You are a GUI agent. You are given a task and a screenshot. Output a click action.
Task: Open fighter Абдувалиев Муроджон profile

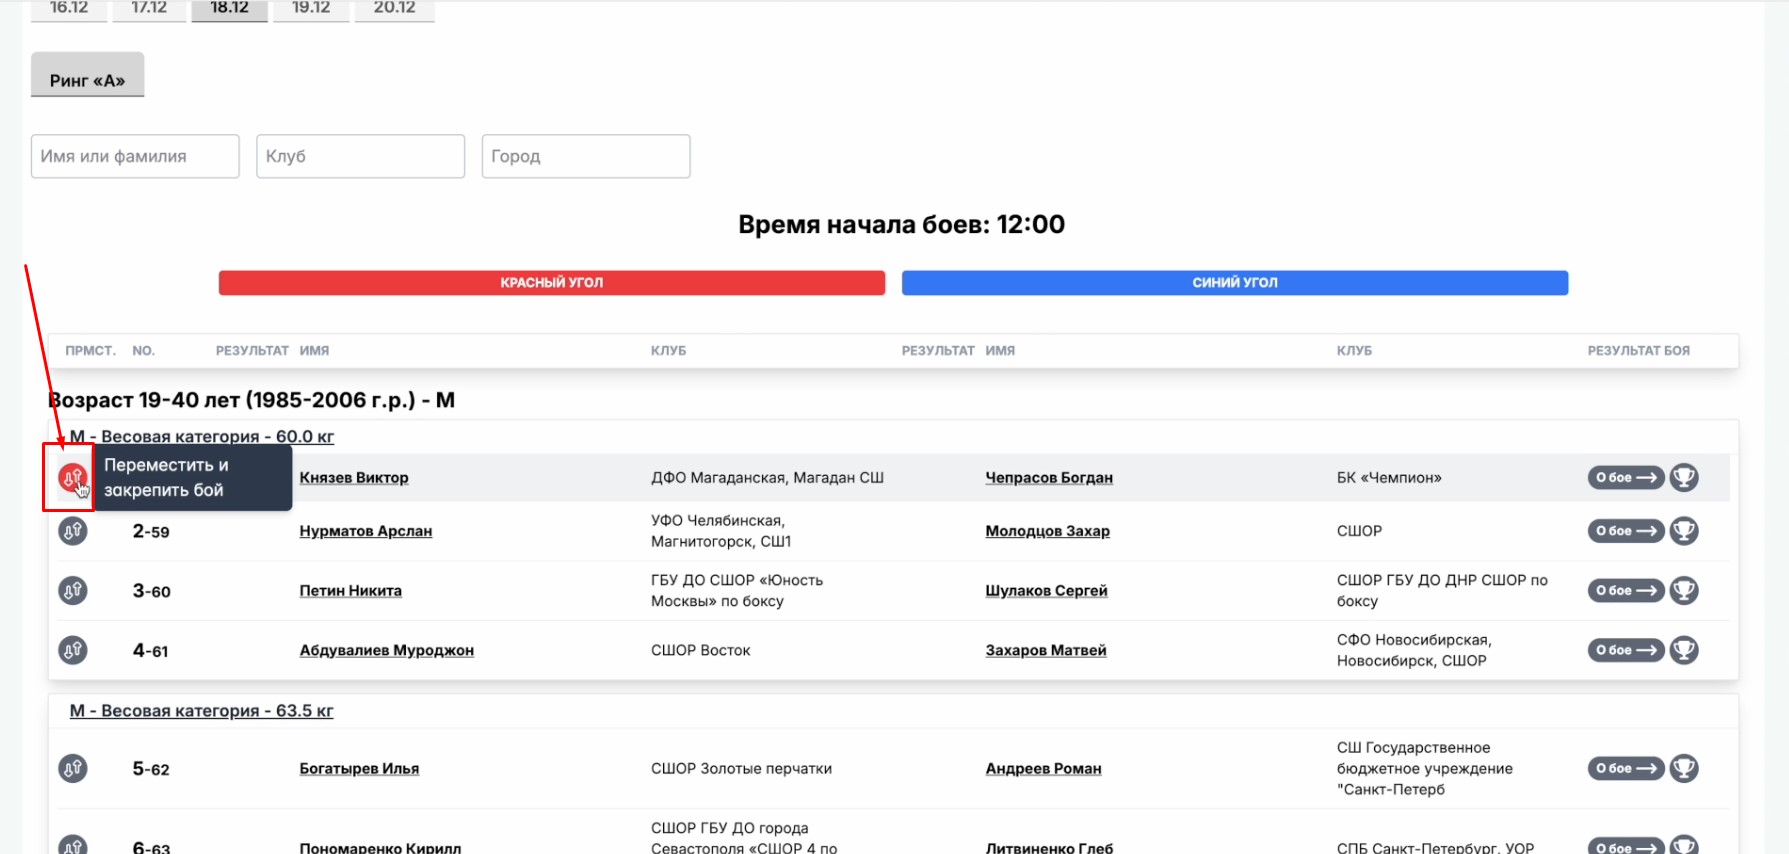click(x=387, y=650)
